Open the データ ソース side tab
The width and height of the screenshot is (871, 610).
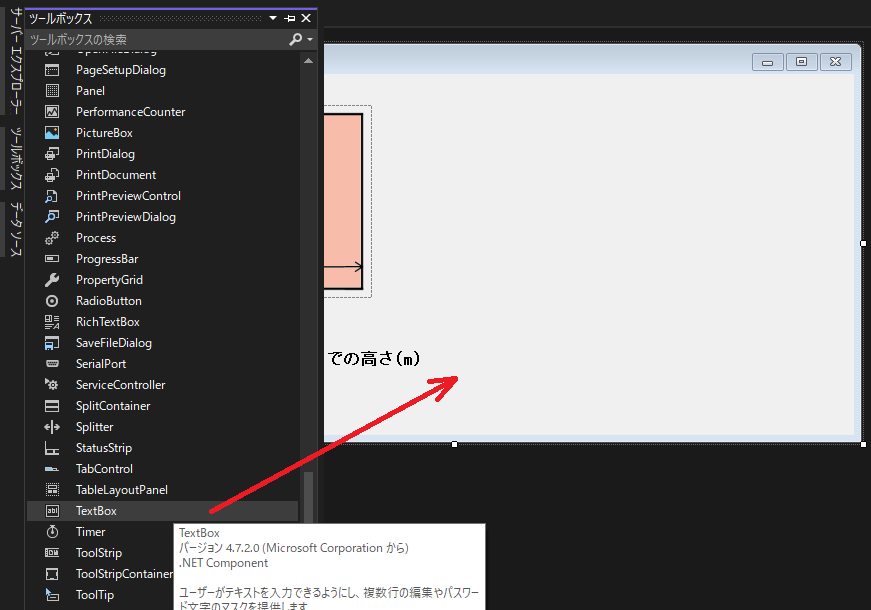16,229
